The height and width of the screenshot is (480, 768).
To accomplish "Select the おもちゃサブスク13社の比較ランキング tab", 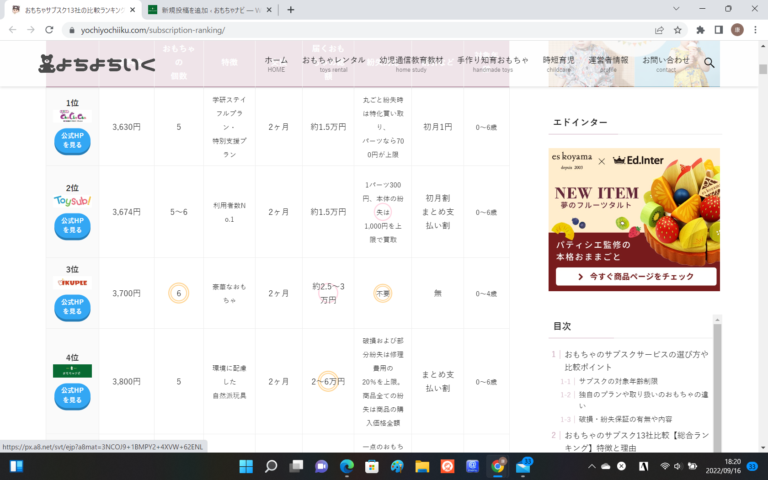I will (73, 9).
